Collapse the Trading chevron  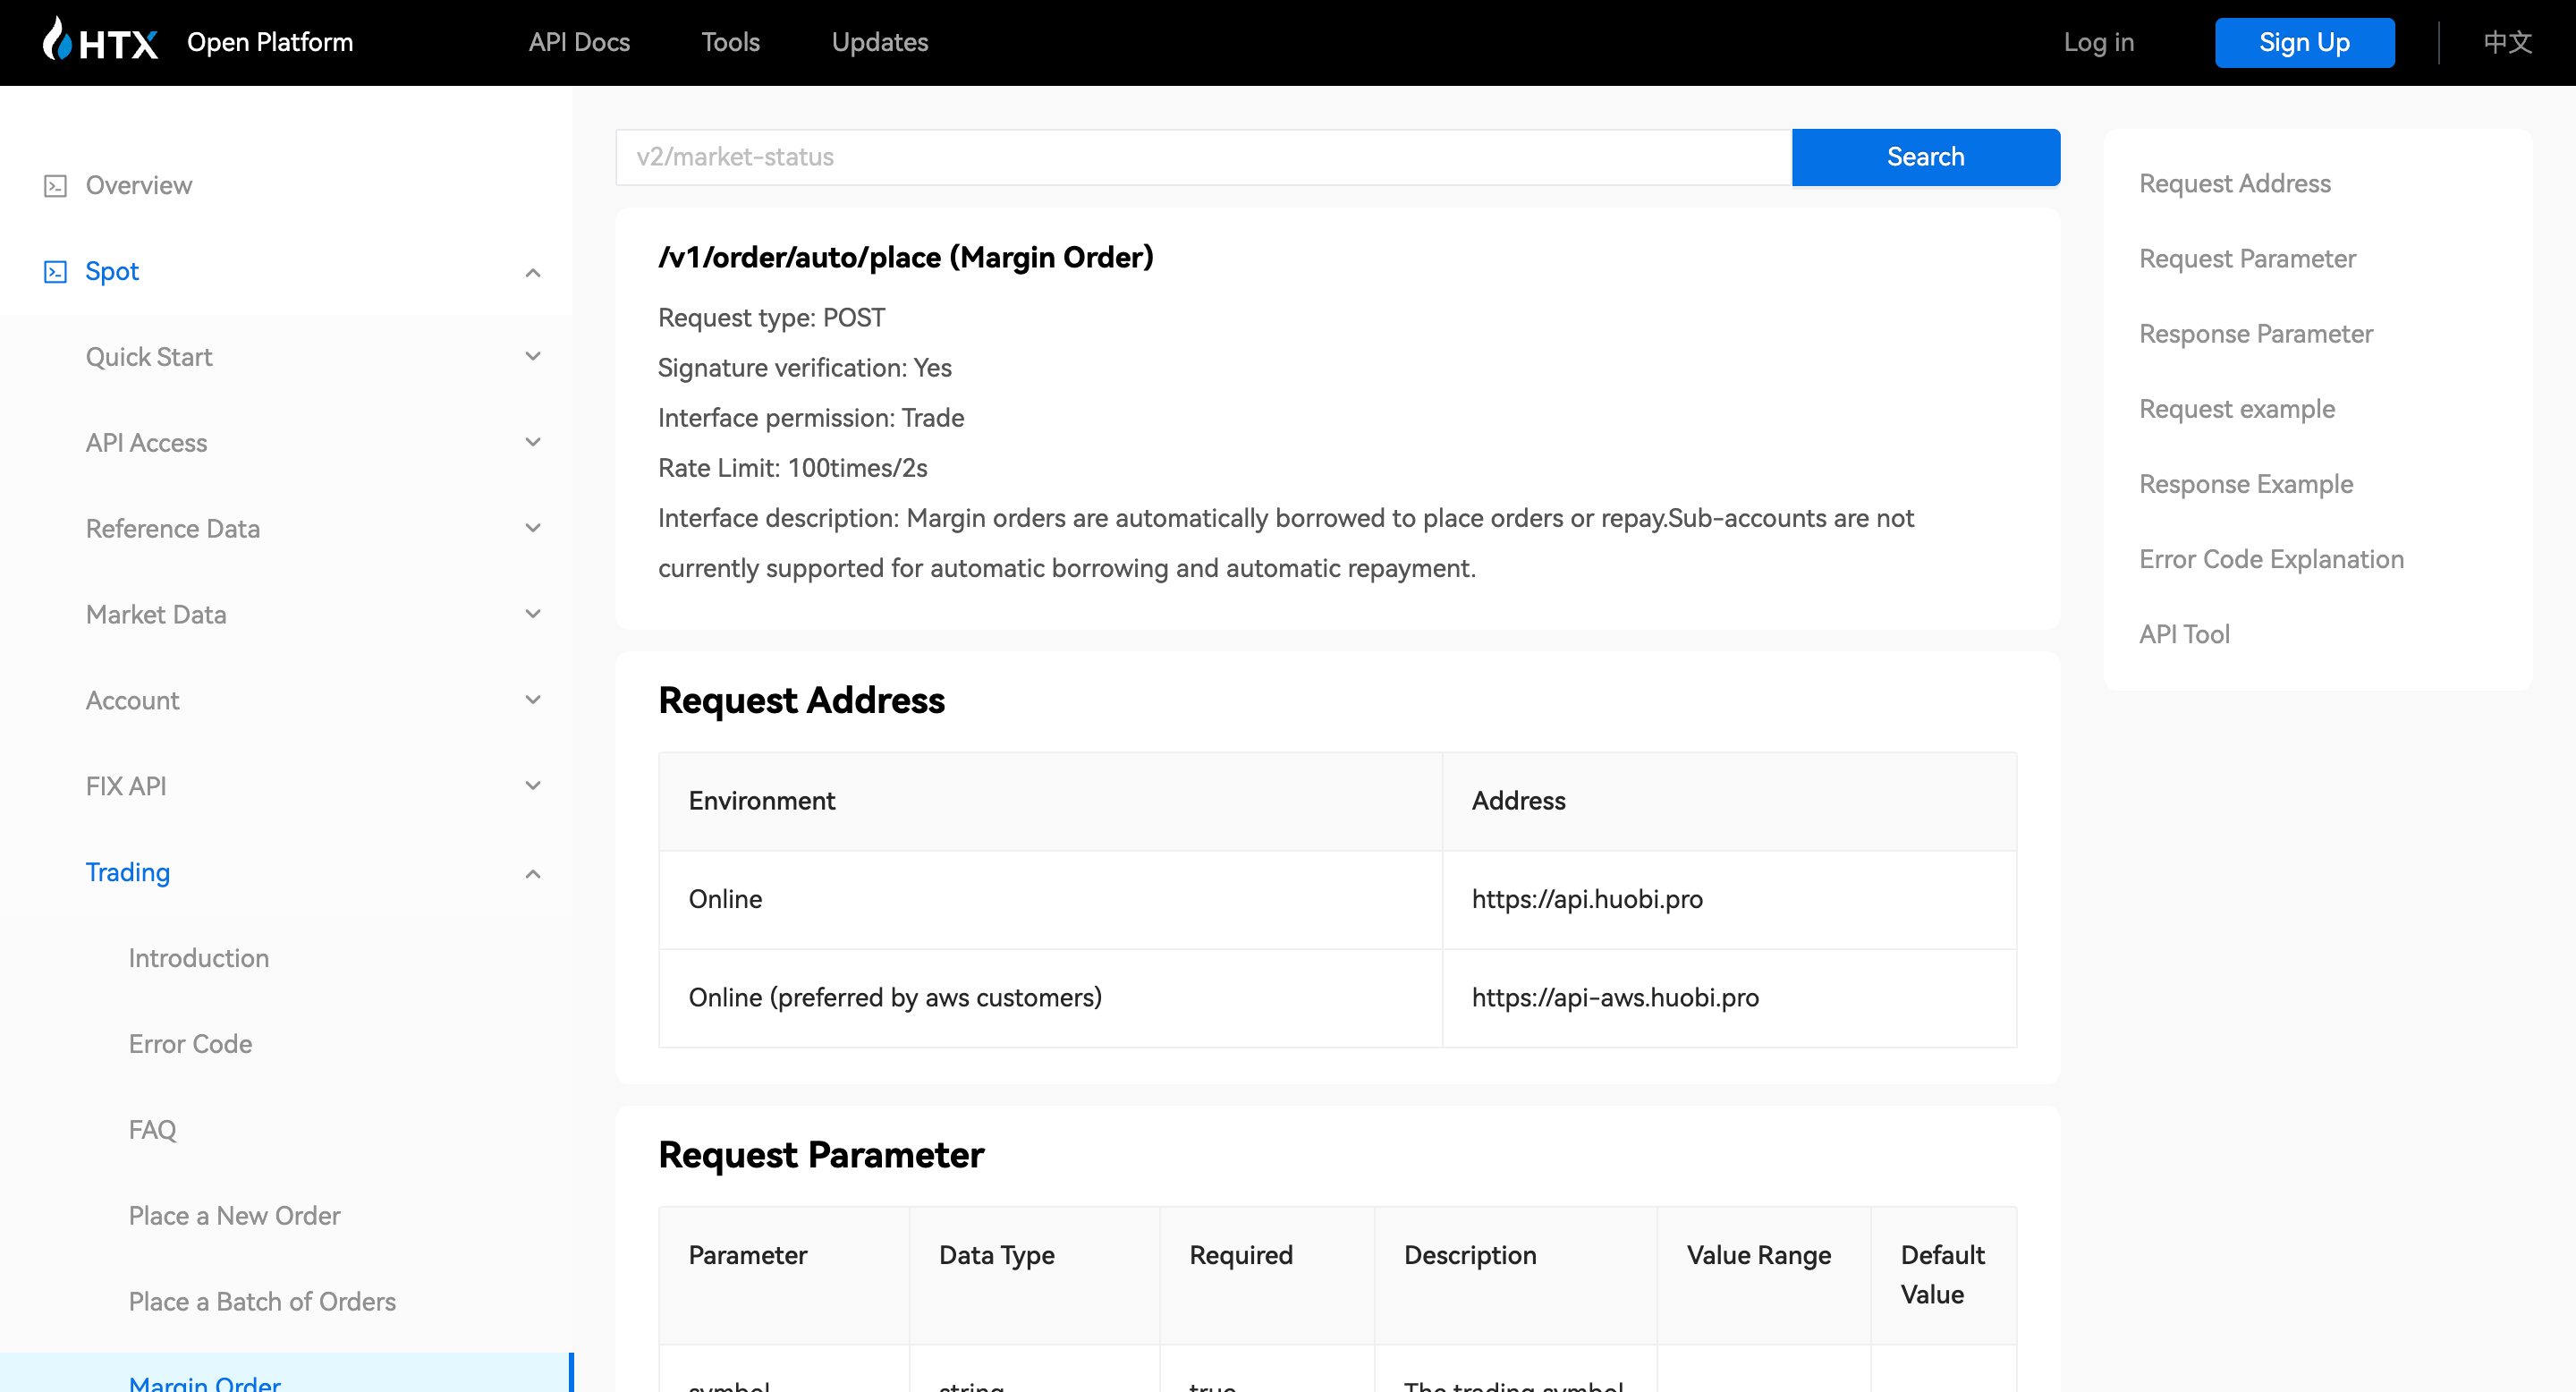click(533, 873)
